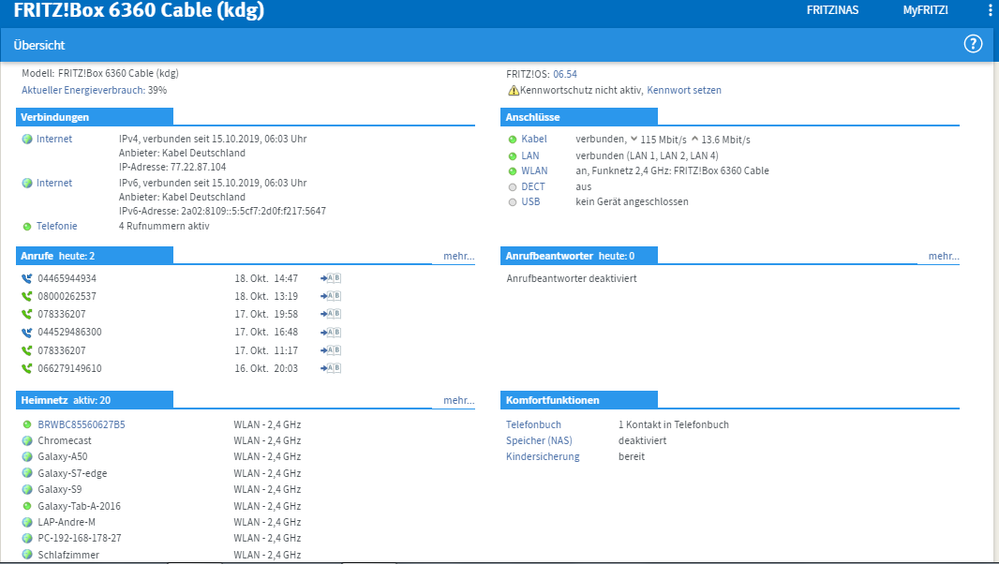Viewport: 999px width, 564px height.
Task: Add 044529486300 to phonebook icon
Action: click(x=331, y=332)
